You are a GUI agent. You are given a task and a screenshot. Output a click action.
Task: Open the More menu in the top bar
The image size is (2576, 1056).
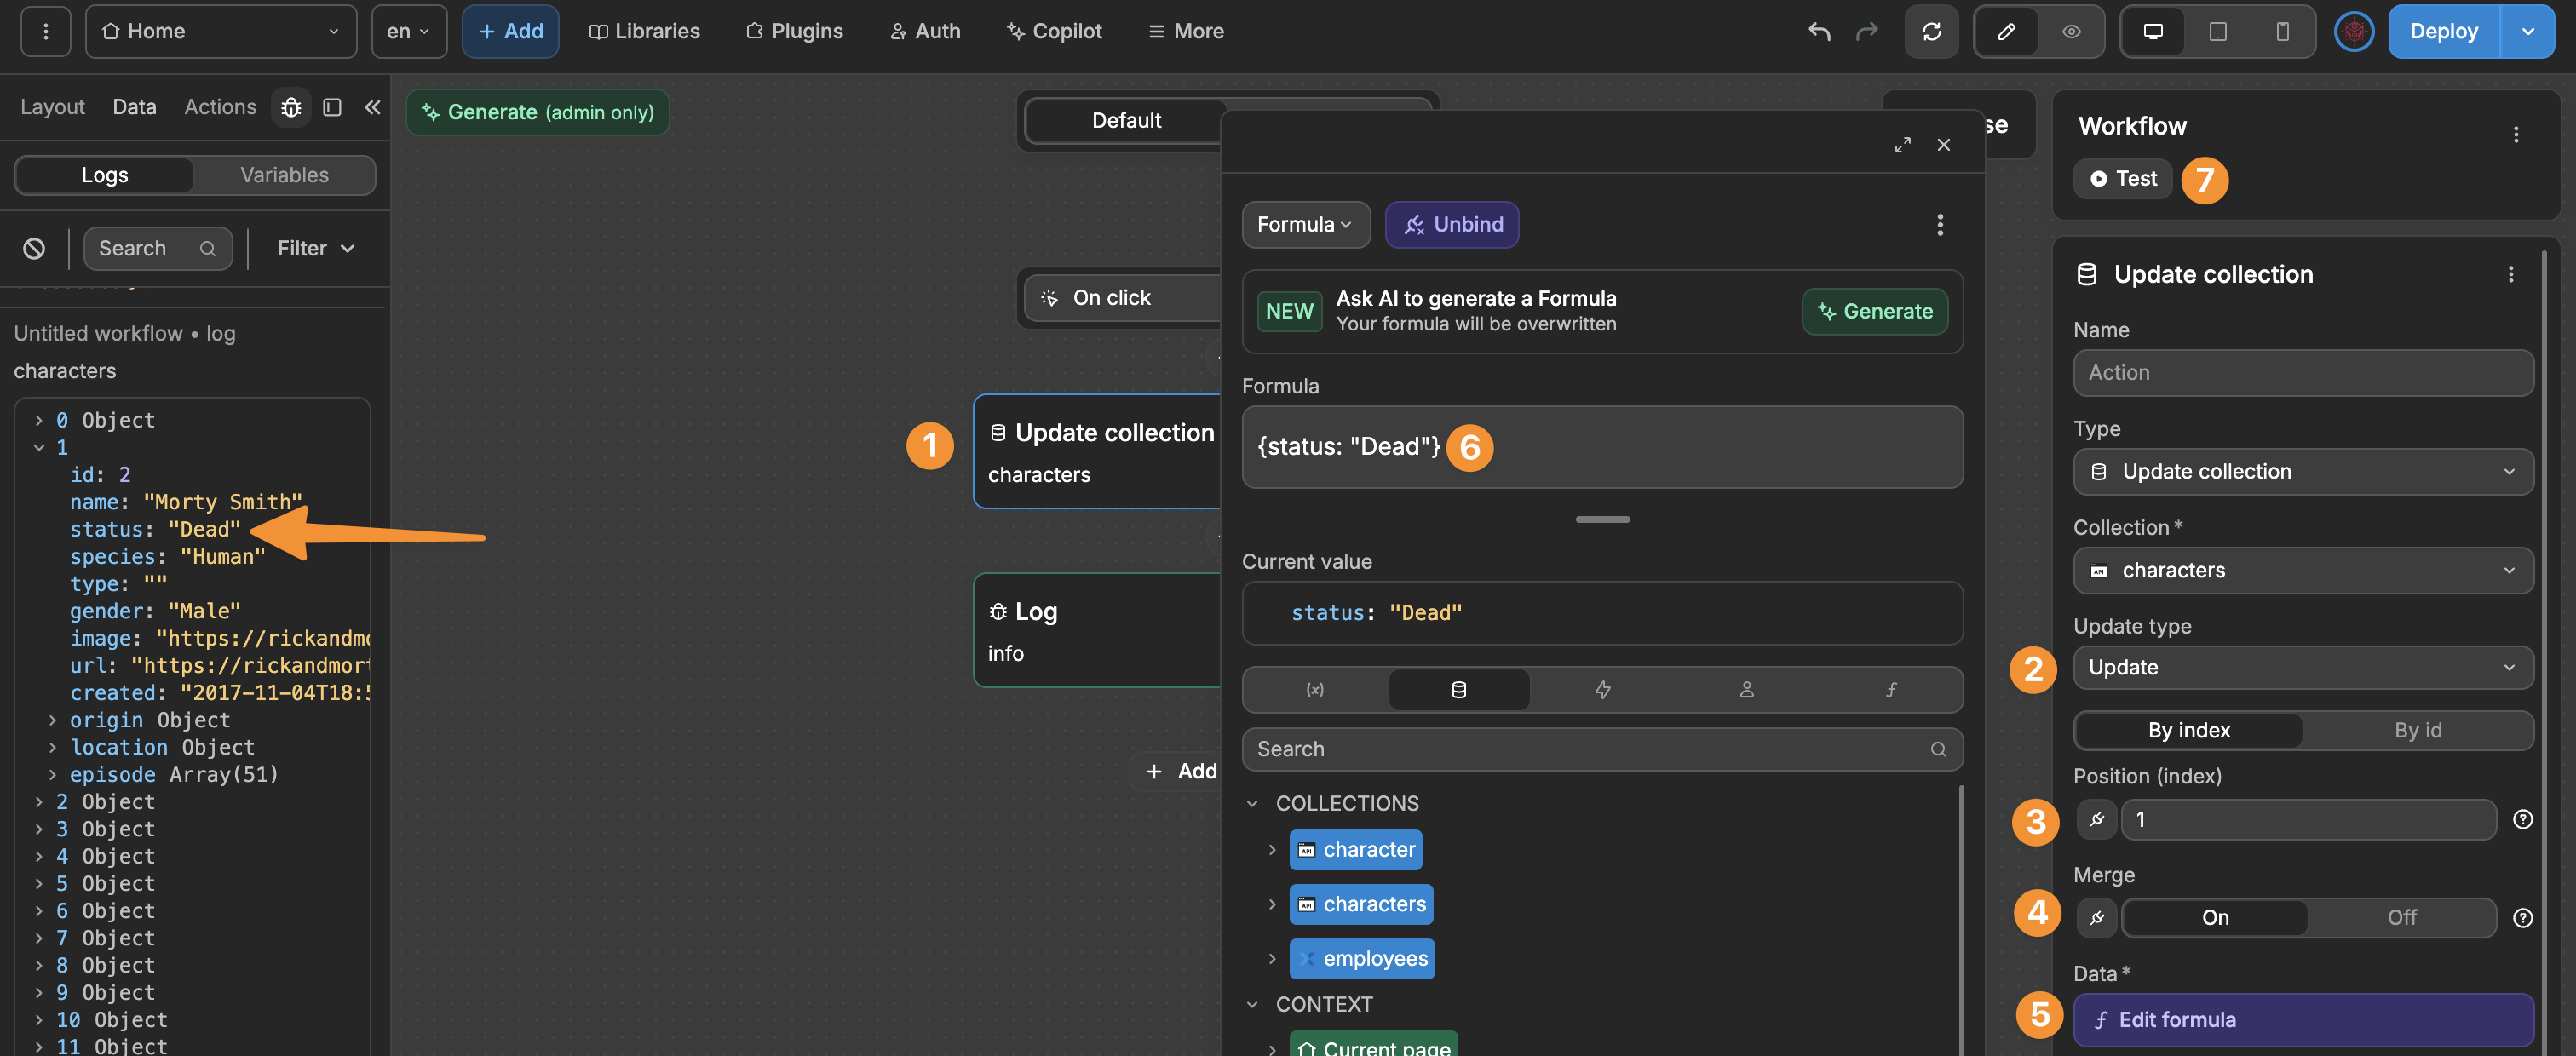tap(1185, 31)
